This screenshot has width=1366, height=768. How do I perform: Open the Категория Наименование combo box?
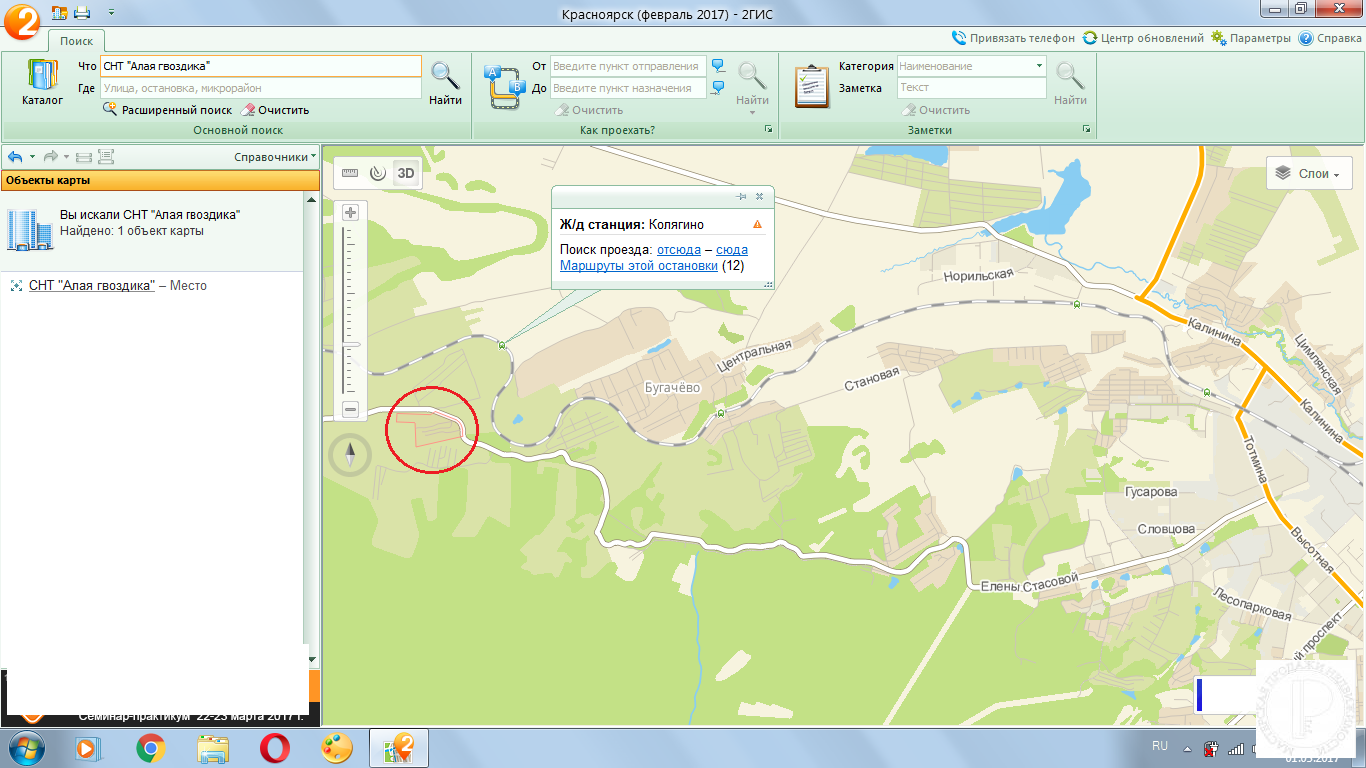971,66
